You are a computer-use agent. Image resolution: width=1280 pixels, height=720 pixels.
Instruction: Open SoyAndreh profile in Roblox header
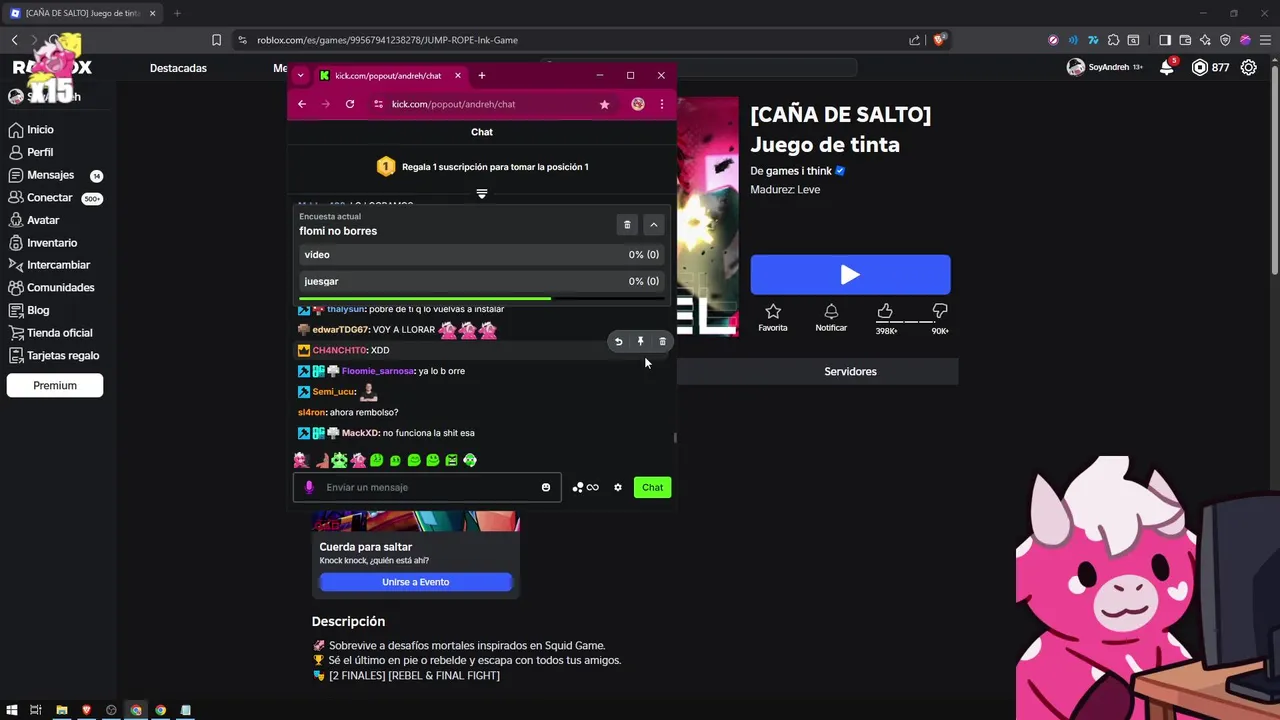click(x=1105, y=68)
